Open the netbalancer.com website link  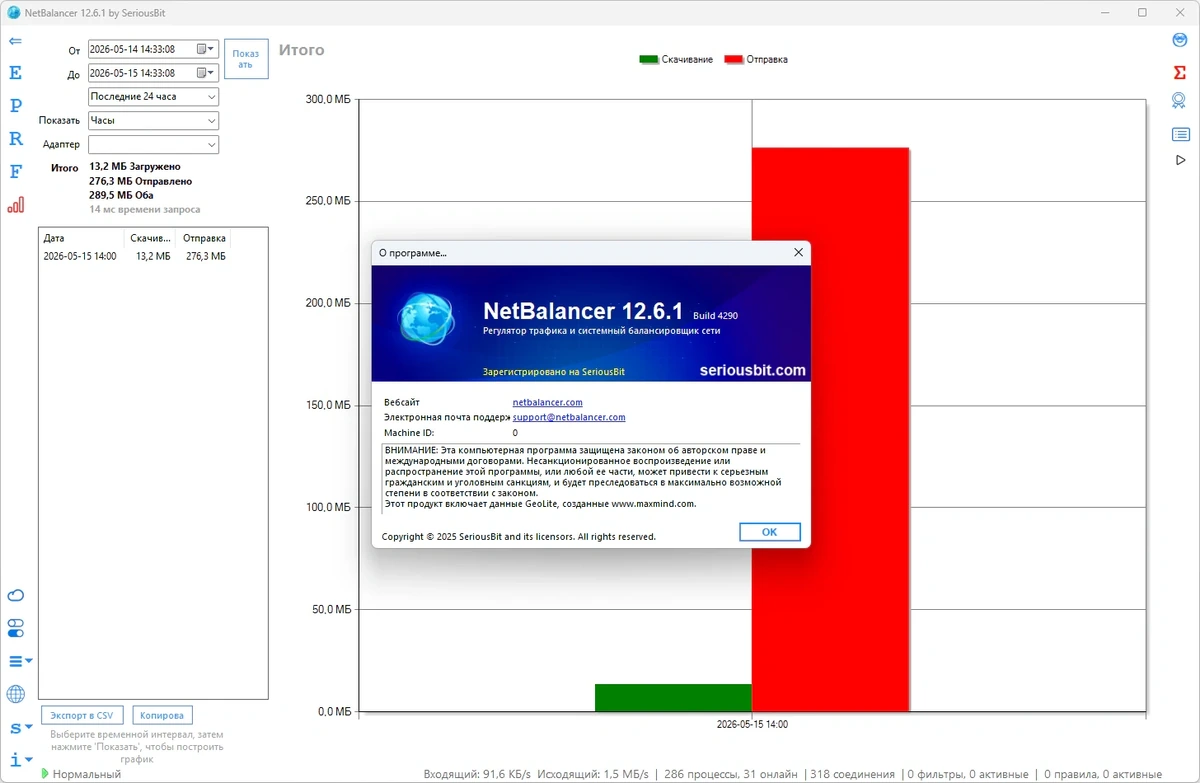[547, 402]
